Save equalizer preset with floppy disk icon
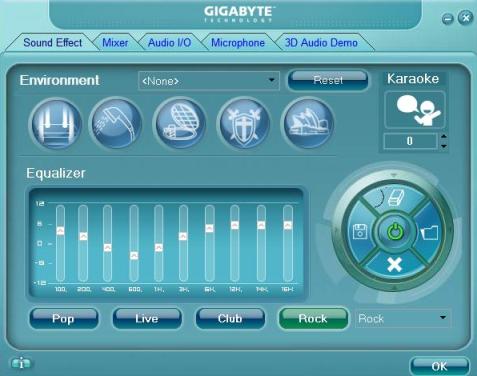Screen dimensions: 477x376 click(x=360, y=231)
